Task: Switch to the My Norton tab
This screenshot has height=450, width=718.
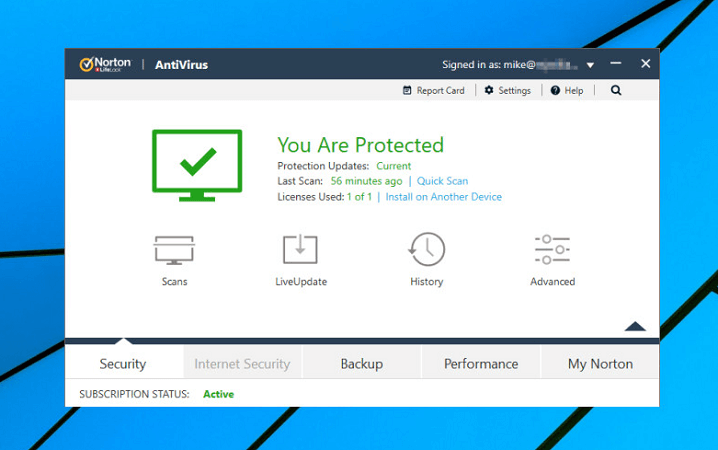Action: coord(600,364)
